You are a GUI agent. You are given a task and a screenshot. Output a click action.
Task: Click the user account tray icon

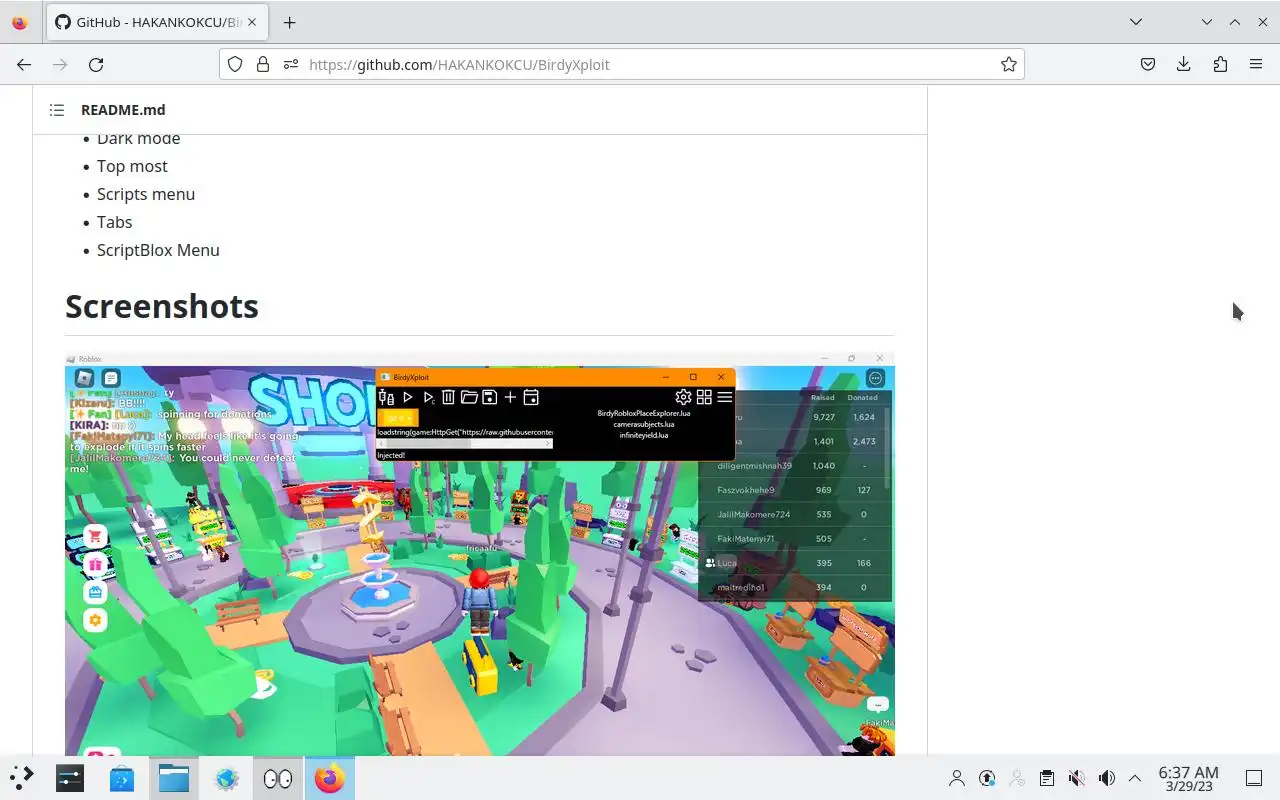(957, 778)
